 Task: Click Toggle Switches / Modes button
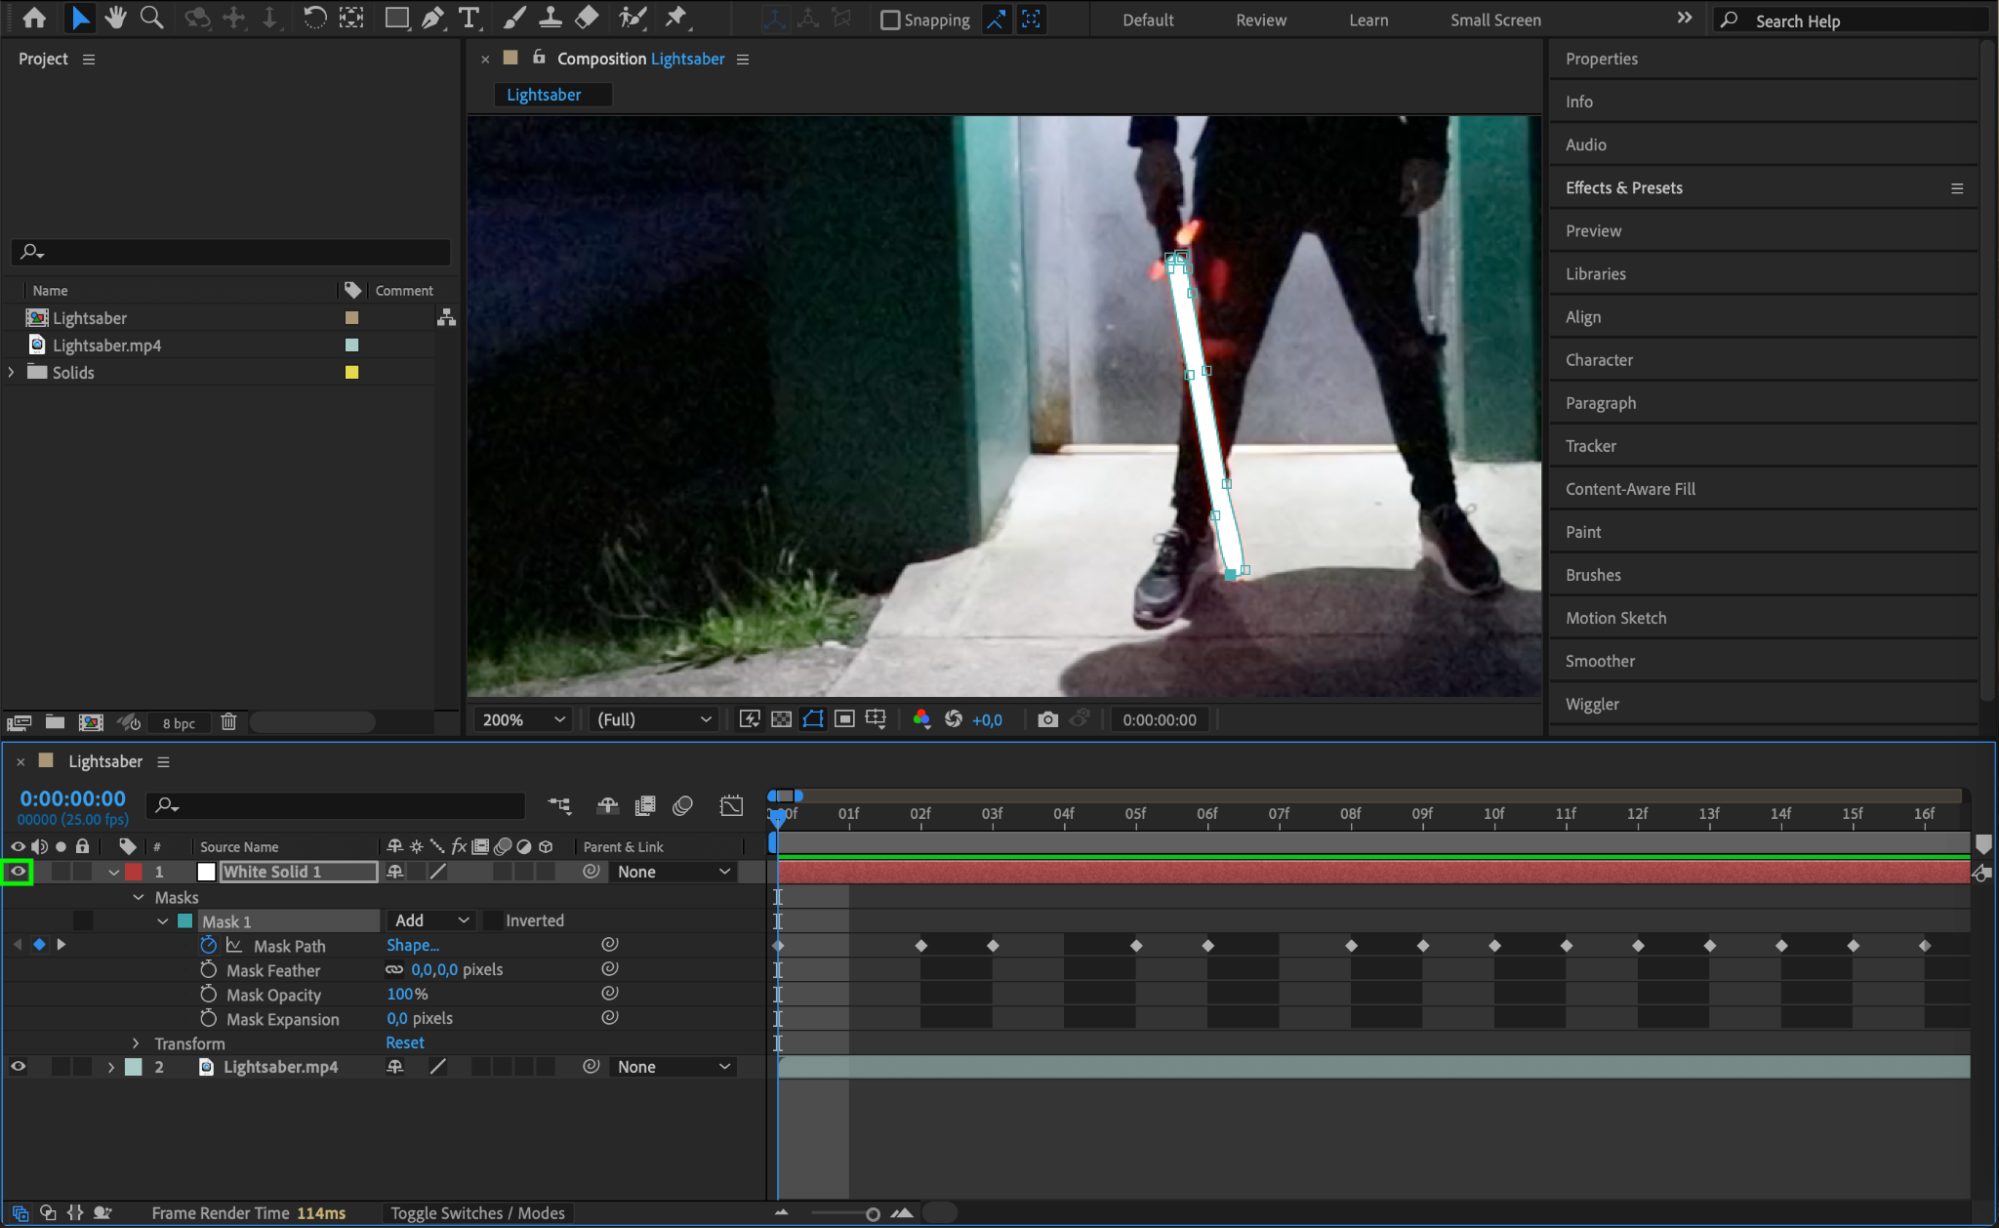[477, 1212]
